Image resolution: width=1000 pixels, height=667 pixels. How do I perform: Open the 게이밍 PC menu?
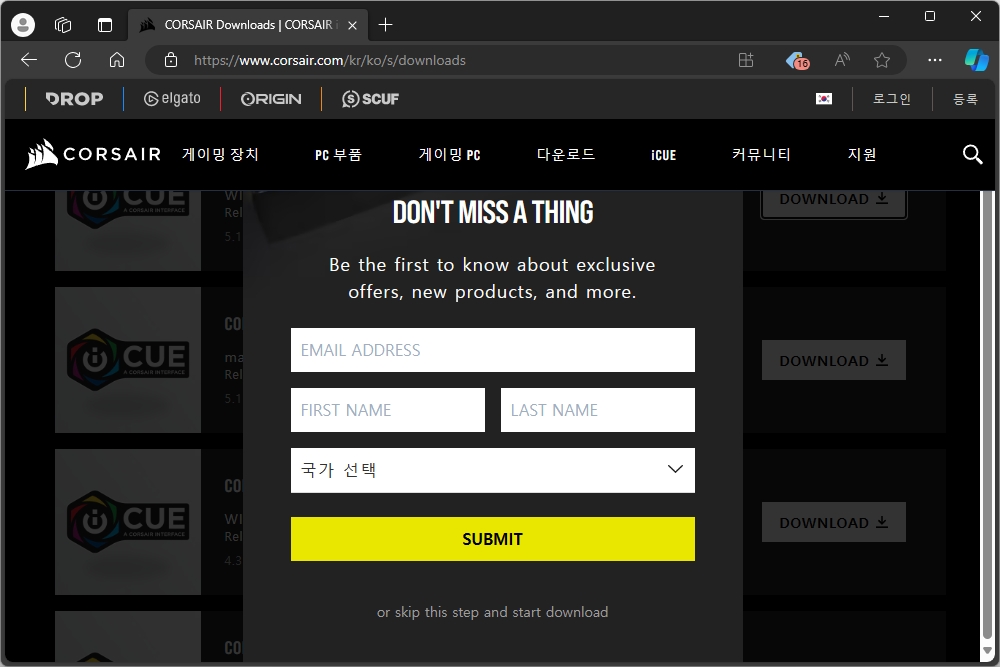coord(450,154)
